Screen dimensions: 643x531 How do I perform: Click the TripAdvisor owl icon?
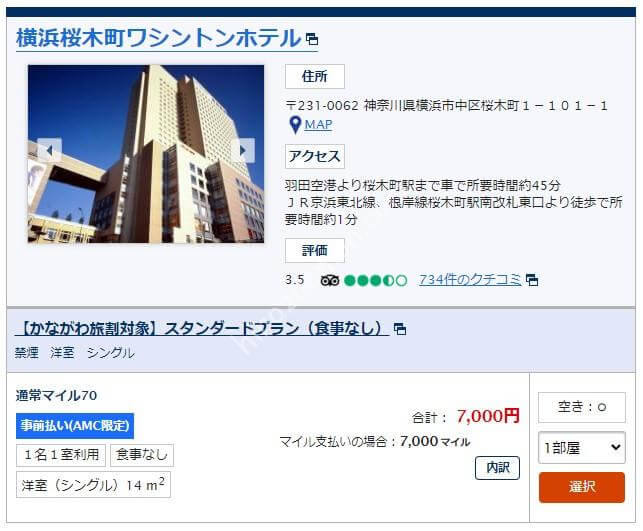point(330,280)
